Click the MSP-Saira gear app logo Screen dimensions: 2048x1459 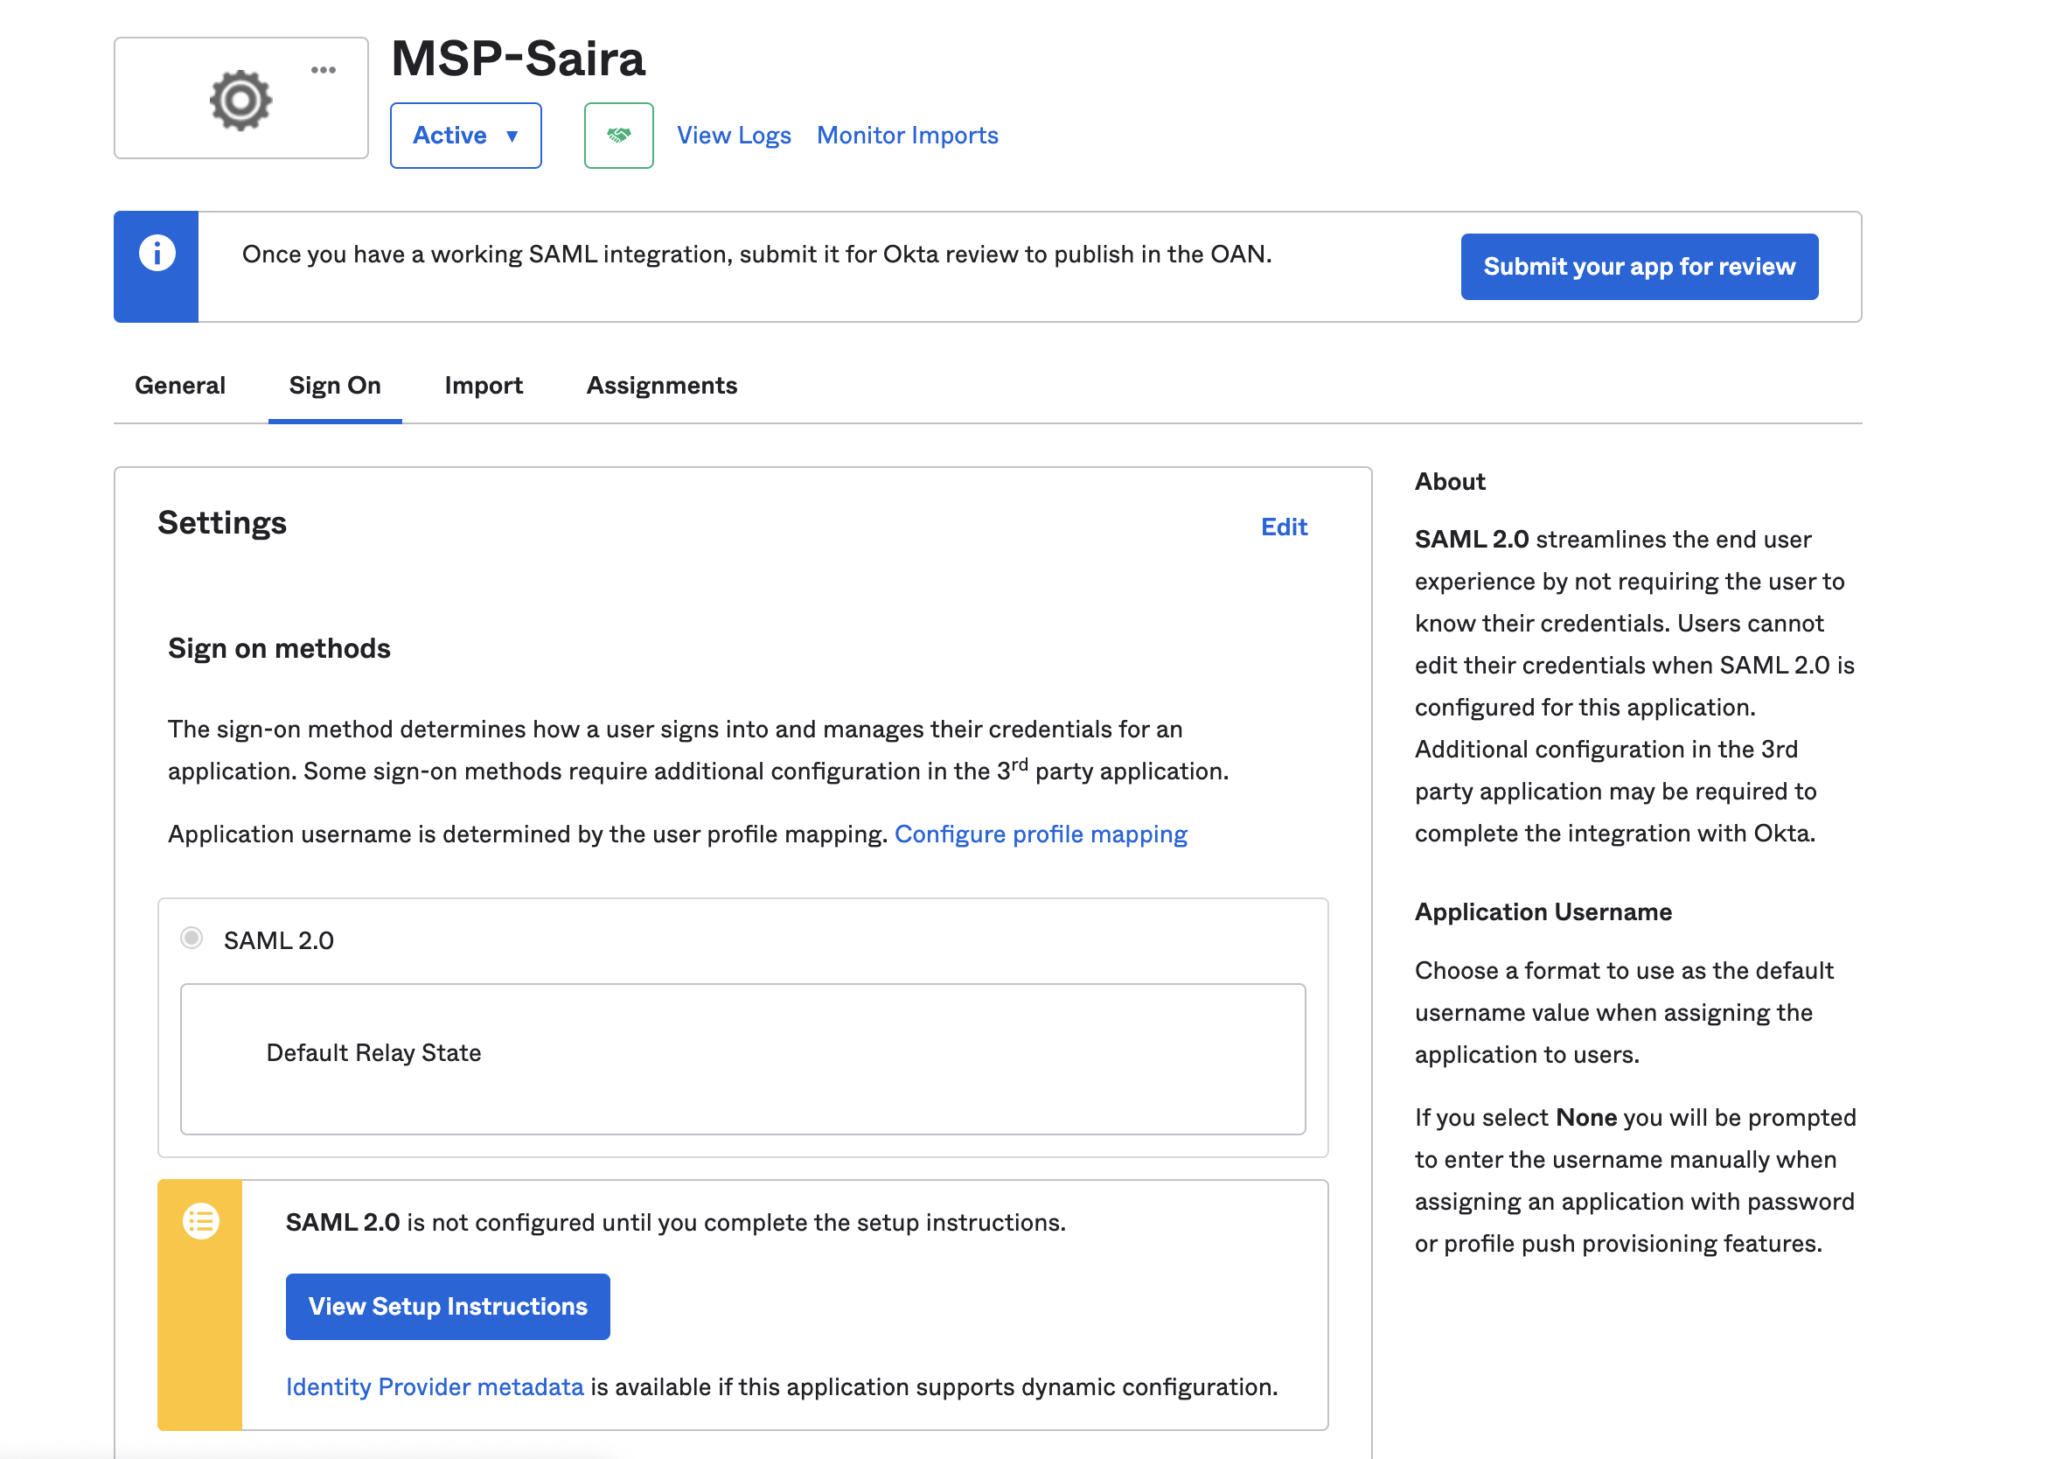(240, 98)
